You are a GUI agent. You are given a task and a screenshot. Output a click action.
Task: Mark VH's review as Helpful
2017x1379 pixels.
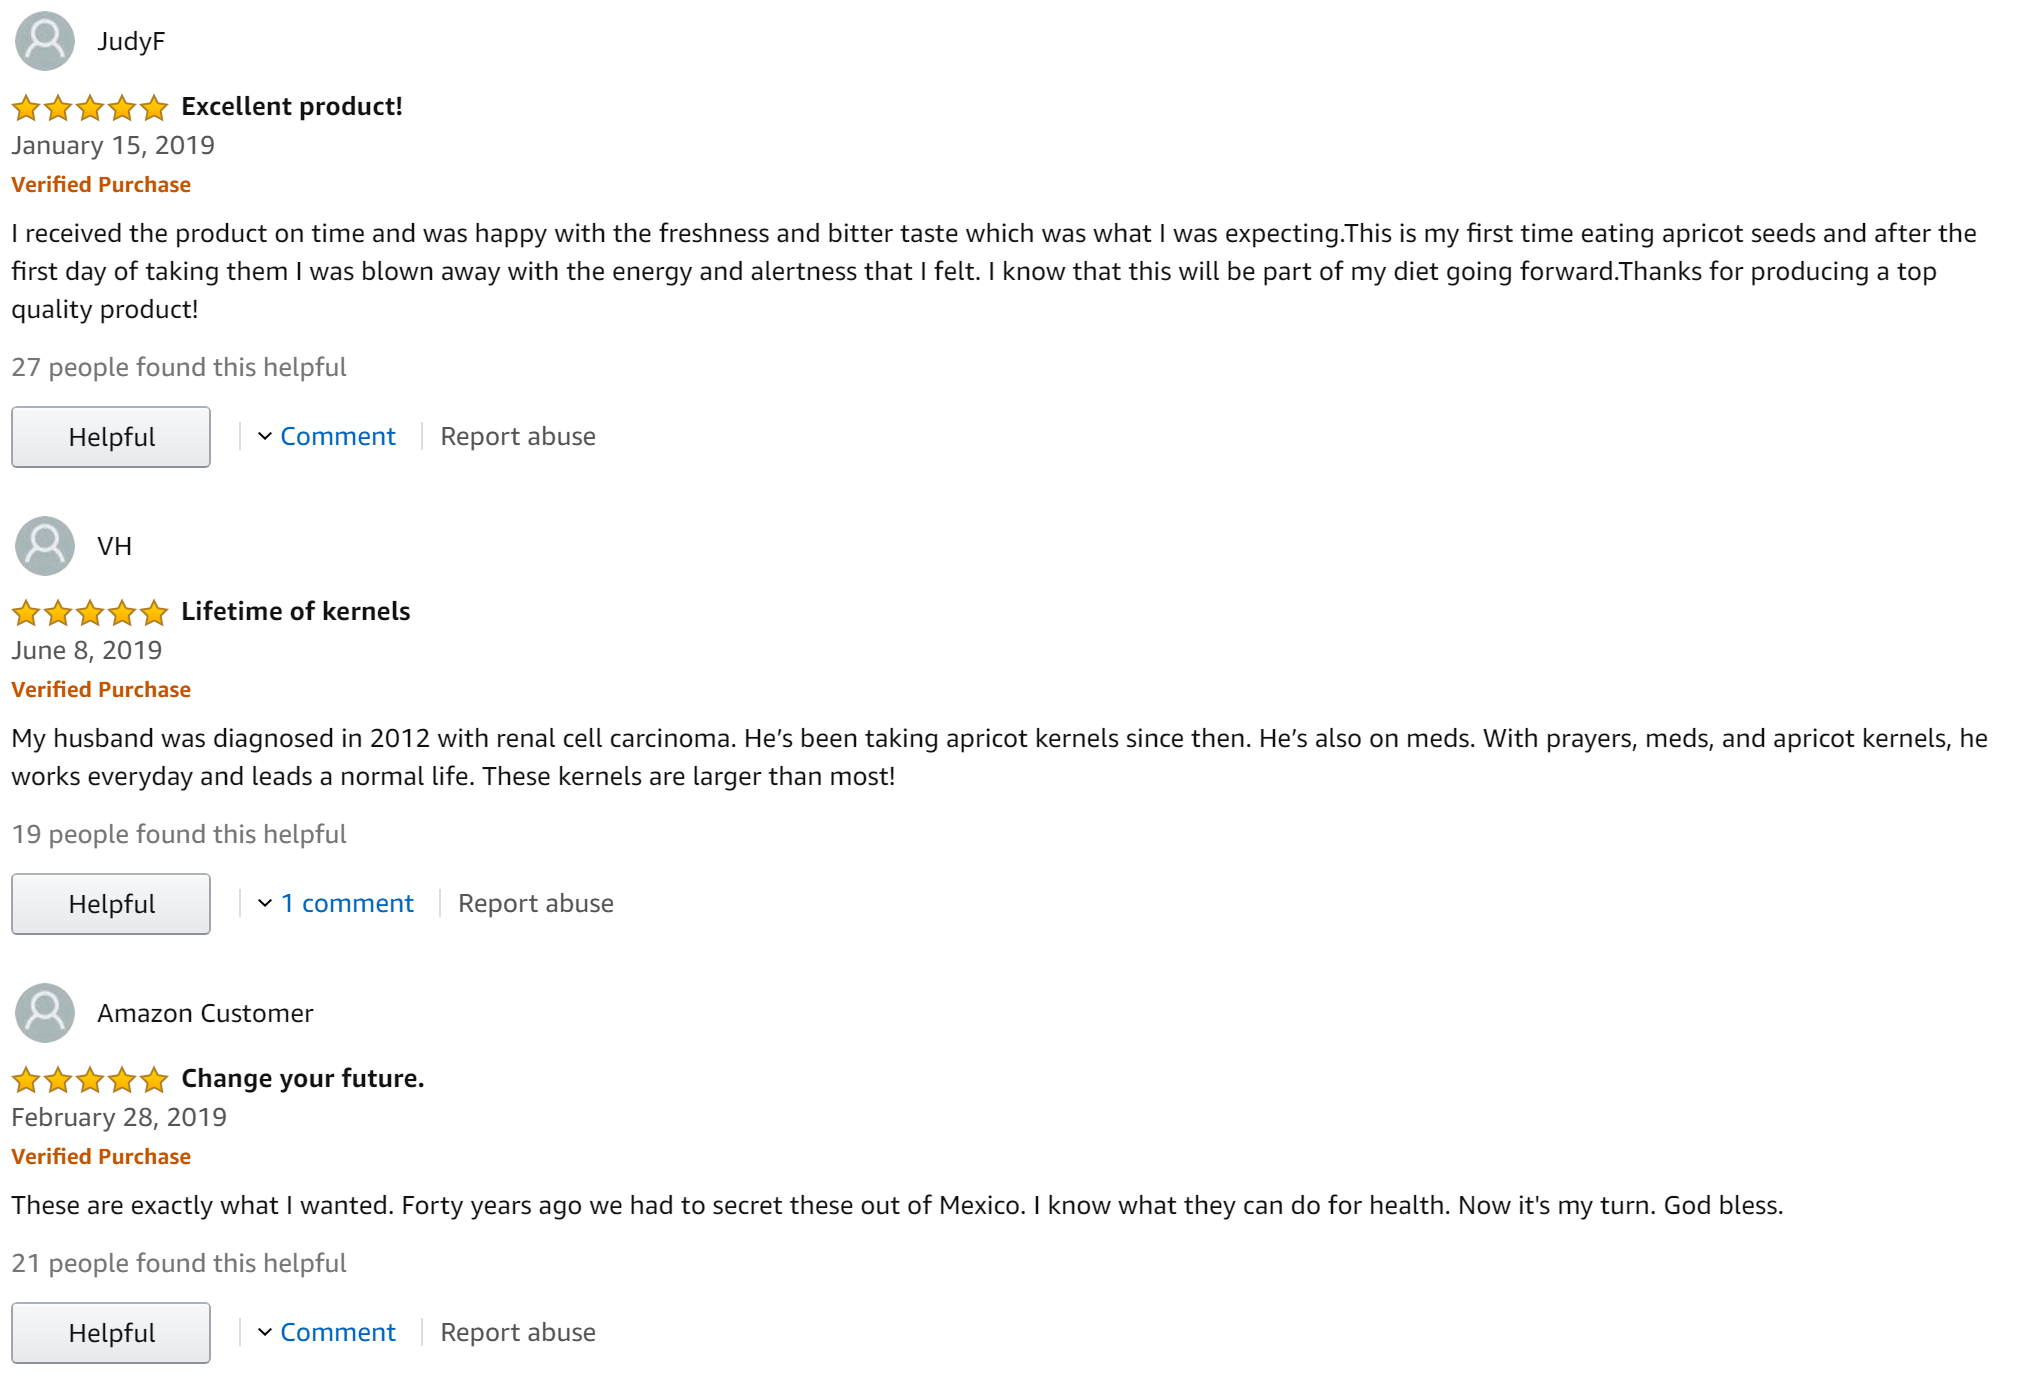111,904
